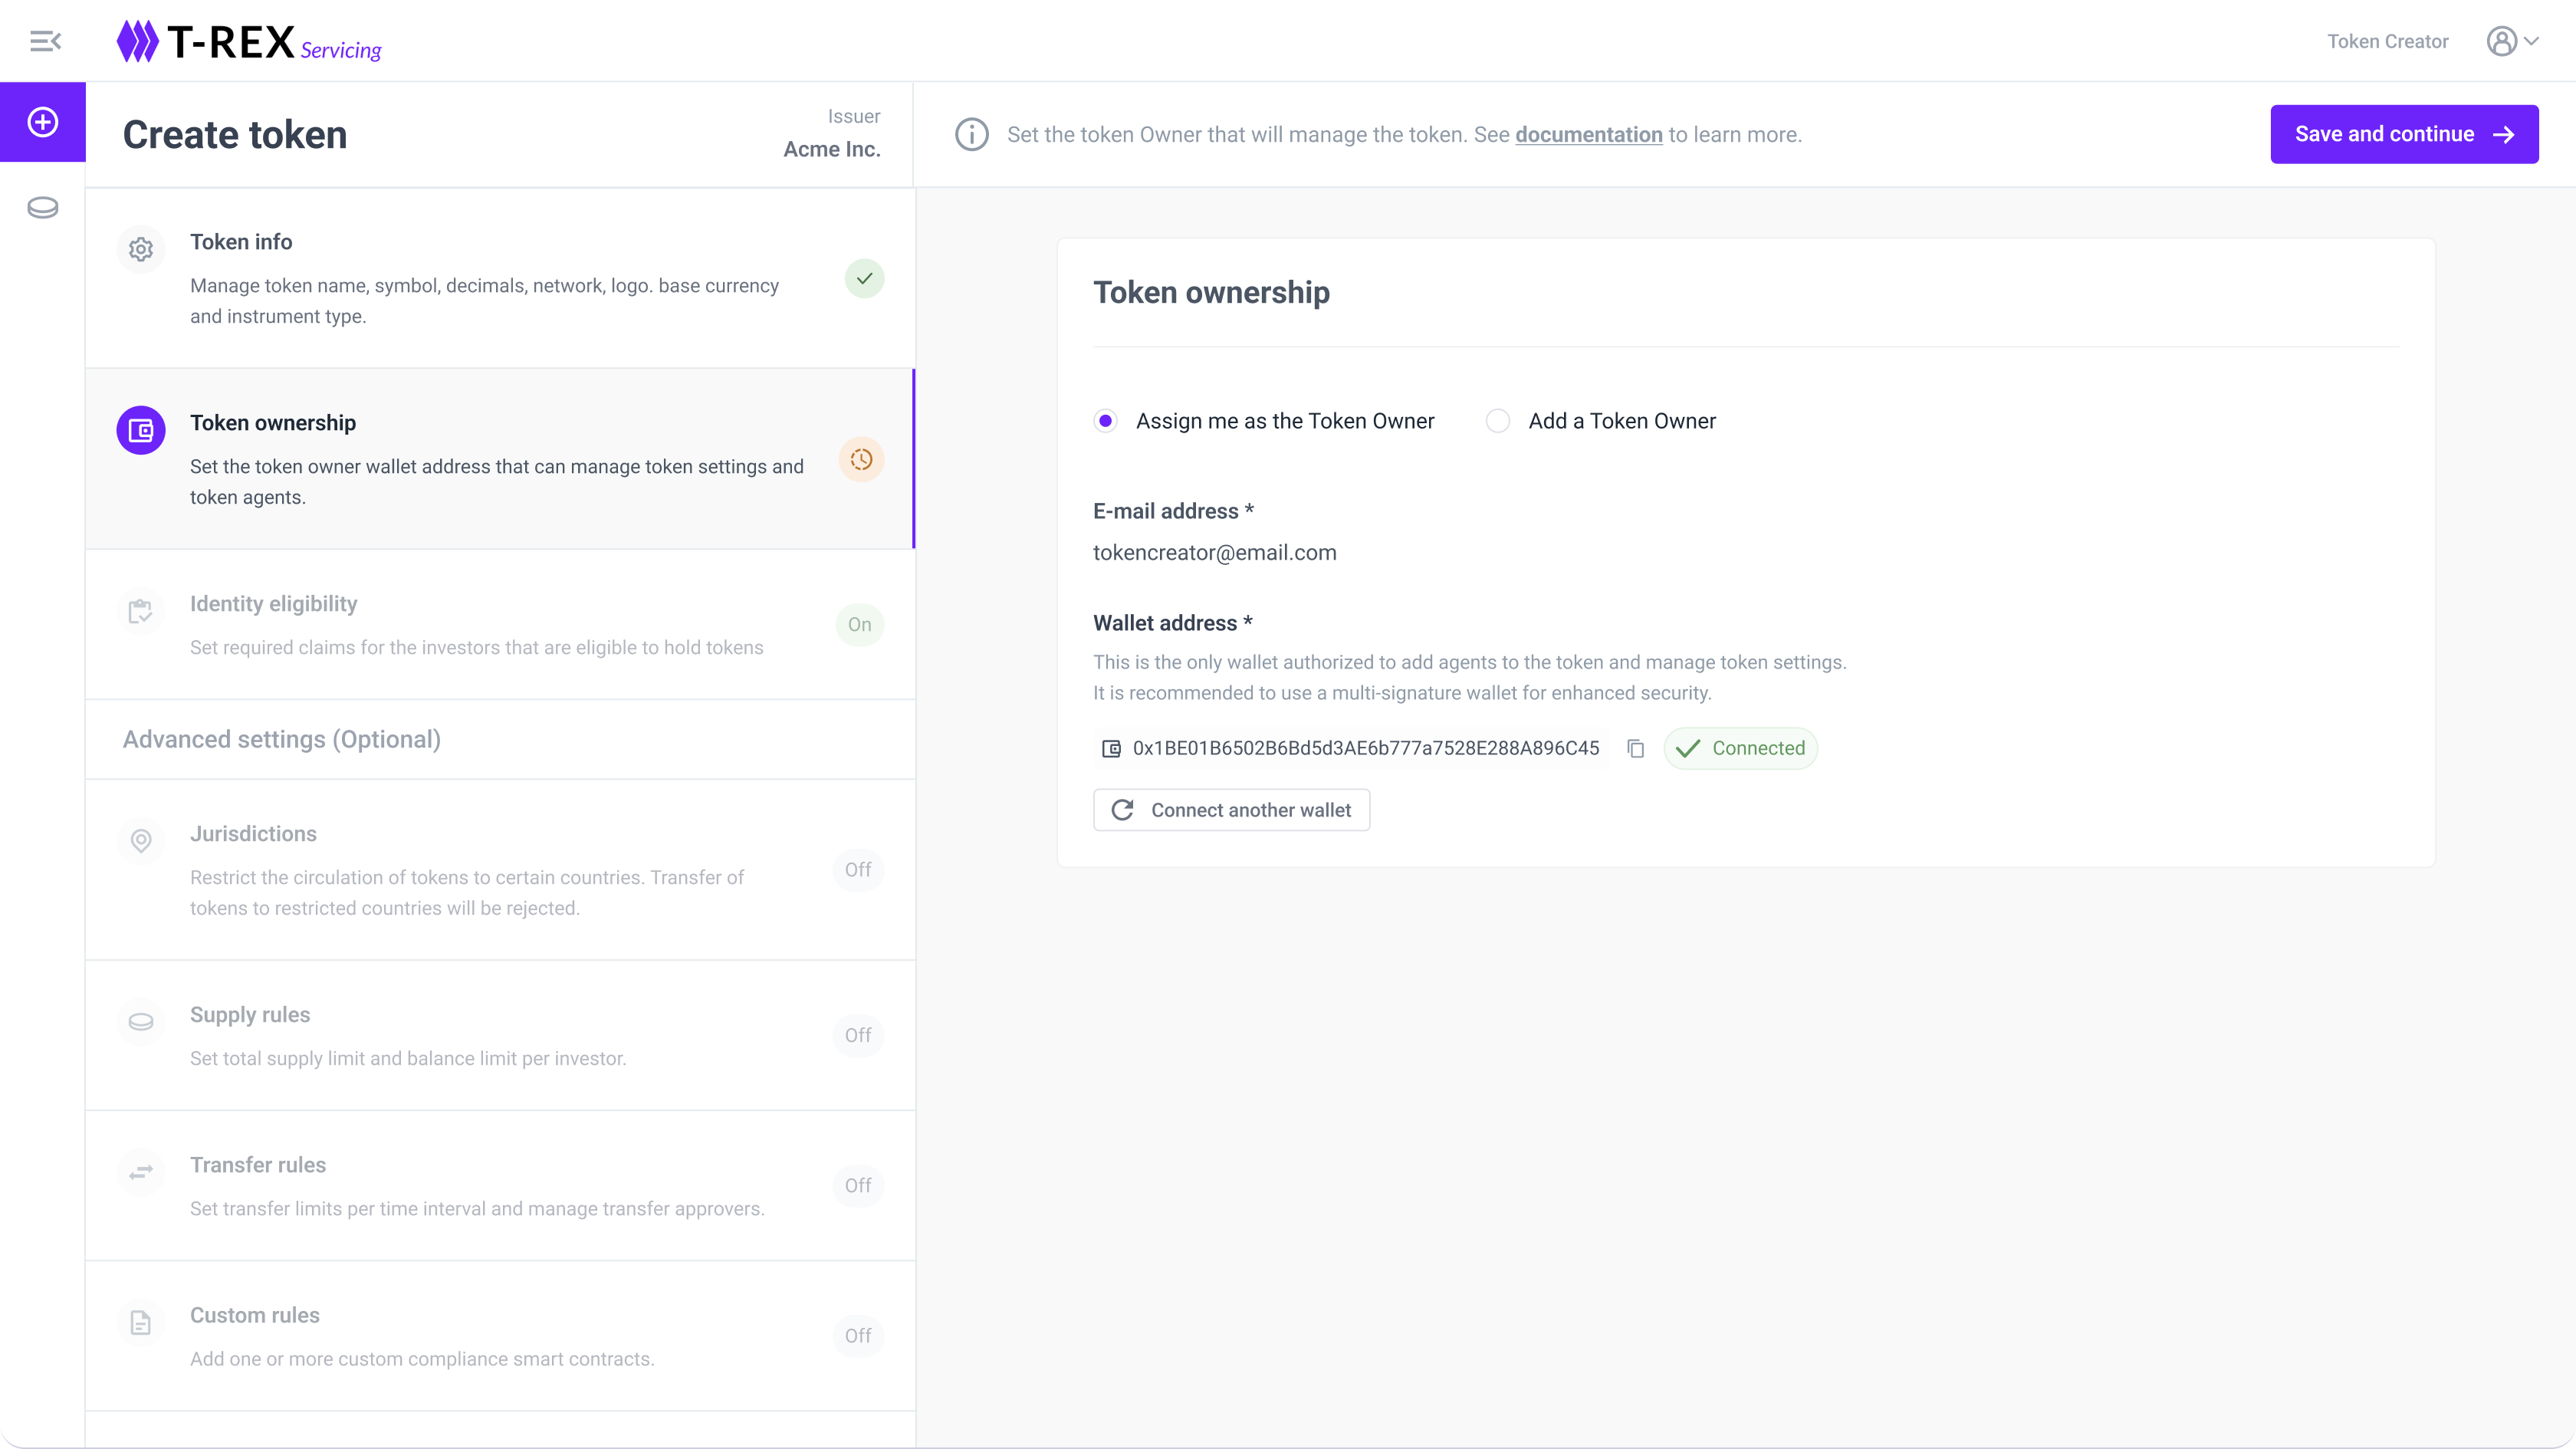2576x1449 pixels.
Task: Click Connect another wallet button
Action: pos(1231,810)
